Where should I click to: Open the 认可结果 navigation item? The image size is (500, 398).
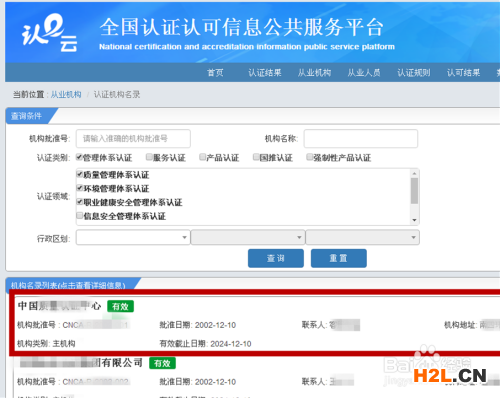click(x=463, y=73)
